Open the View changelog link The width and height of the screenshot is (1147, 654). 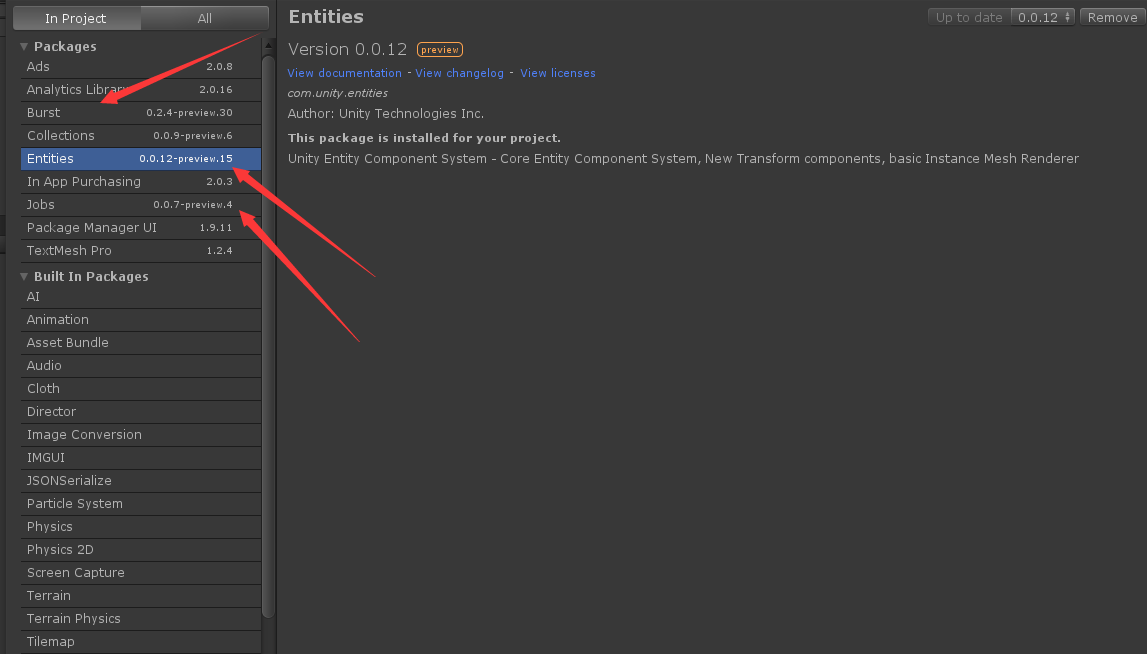[459, 73]
